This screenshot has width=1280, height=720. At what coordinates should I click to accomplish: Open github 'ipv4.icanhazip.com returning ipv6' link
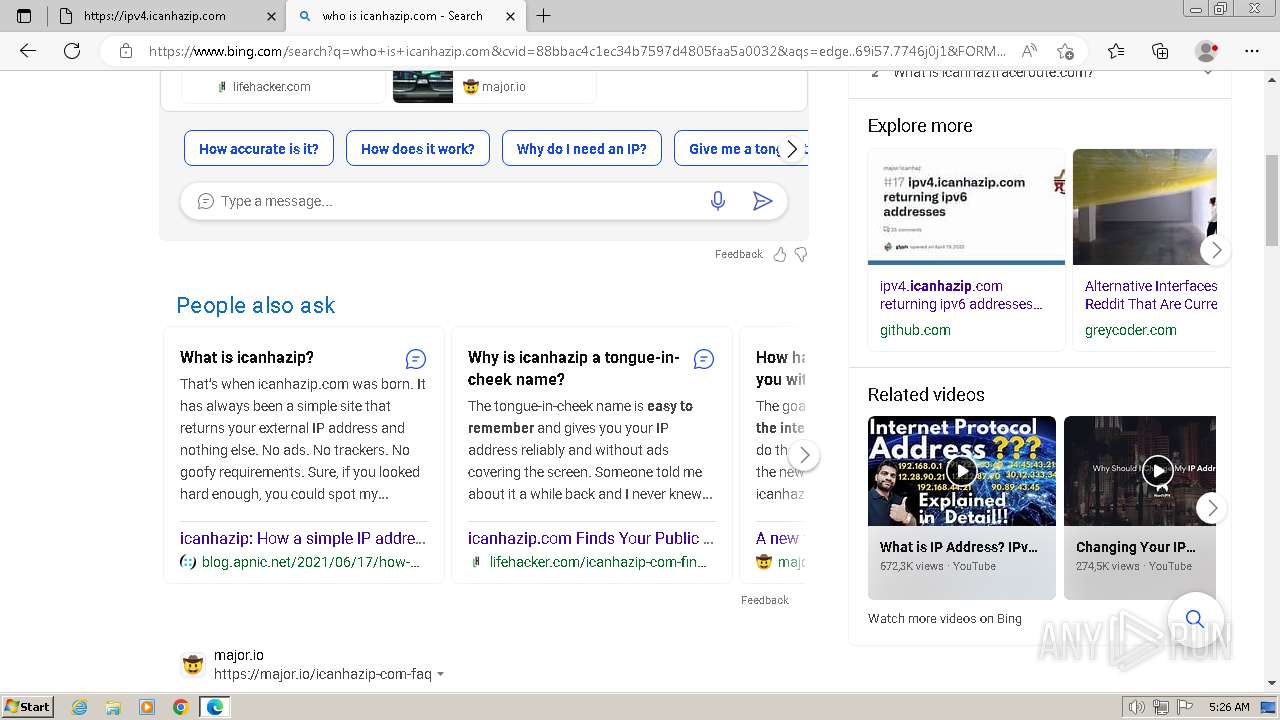pyautogui.click(x=961, y=295)
